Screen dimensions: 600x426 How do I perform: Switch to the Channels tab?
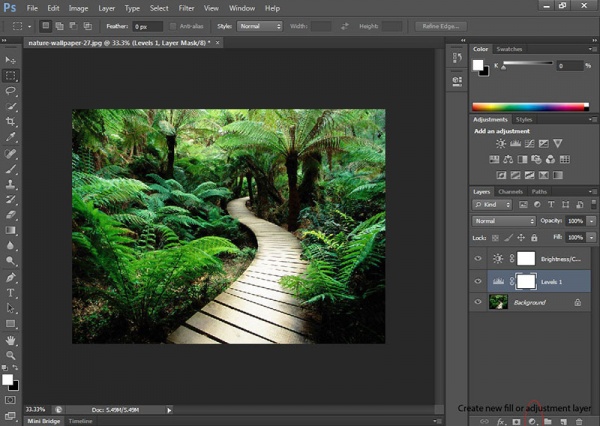(510, 191)
